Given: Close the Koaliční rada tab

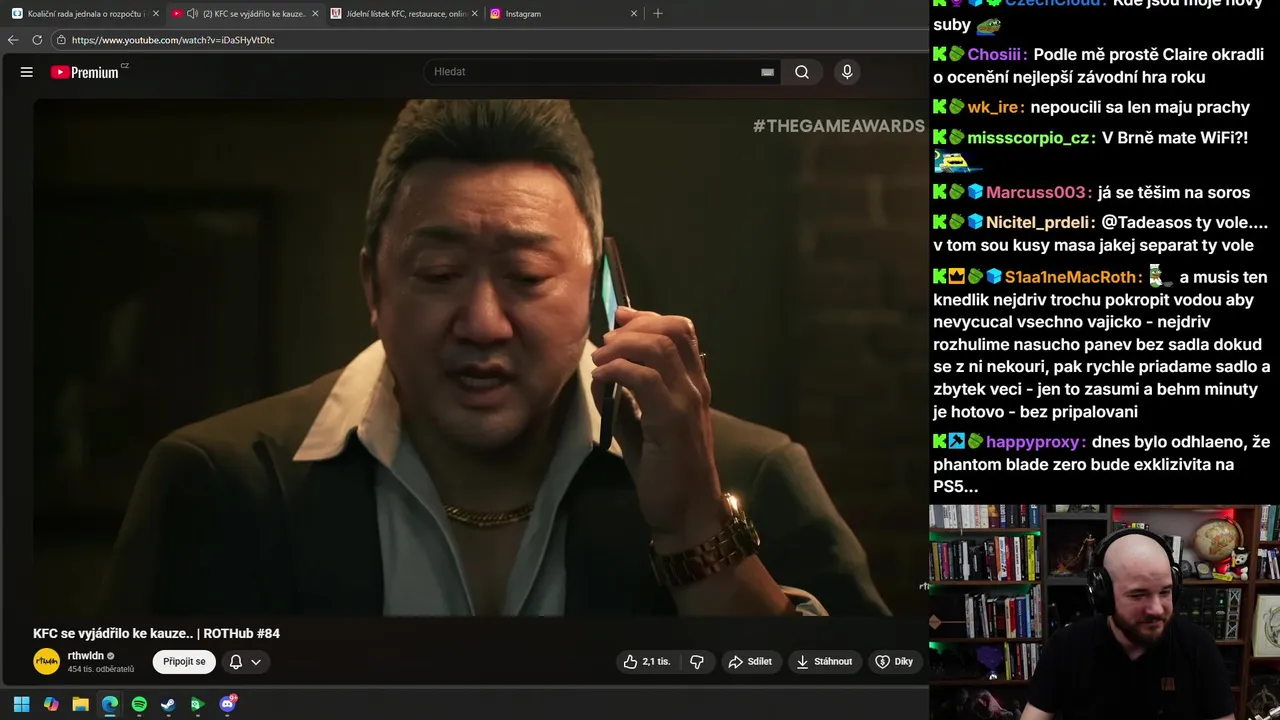Looking at the screenshot, I should pyautogui.click(x=156, y=14).
